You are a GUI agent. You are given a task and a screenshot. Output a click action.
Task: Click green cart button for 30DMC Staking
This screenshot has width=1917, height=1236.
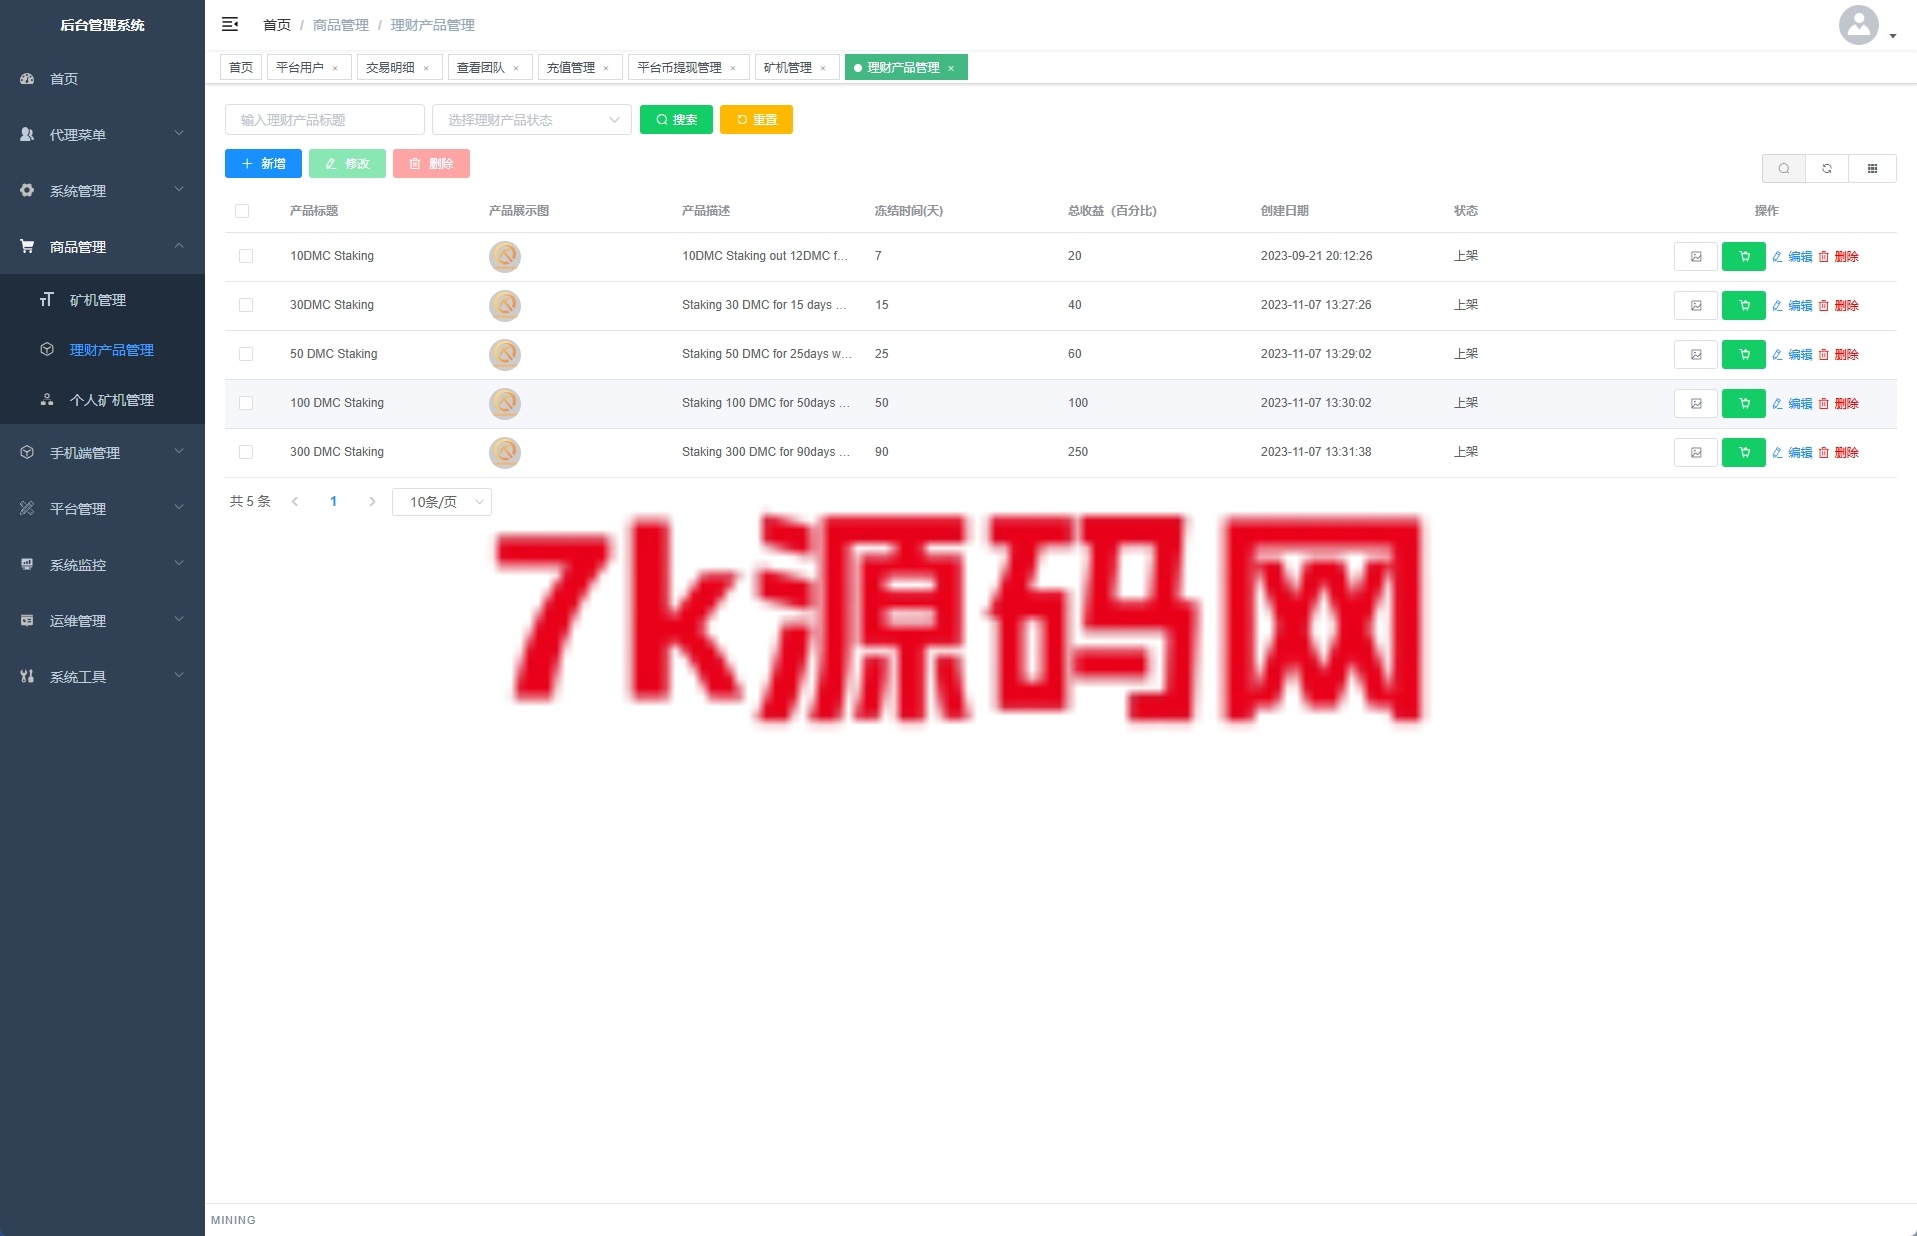(1744, 306)
